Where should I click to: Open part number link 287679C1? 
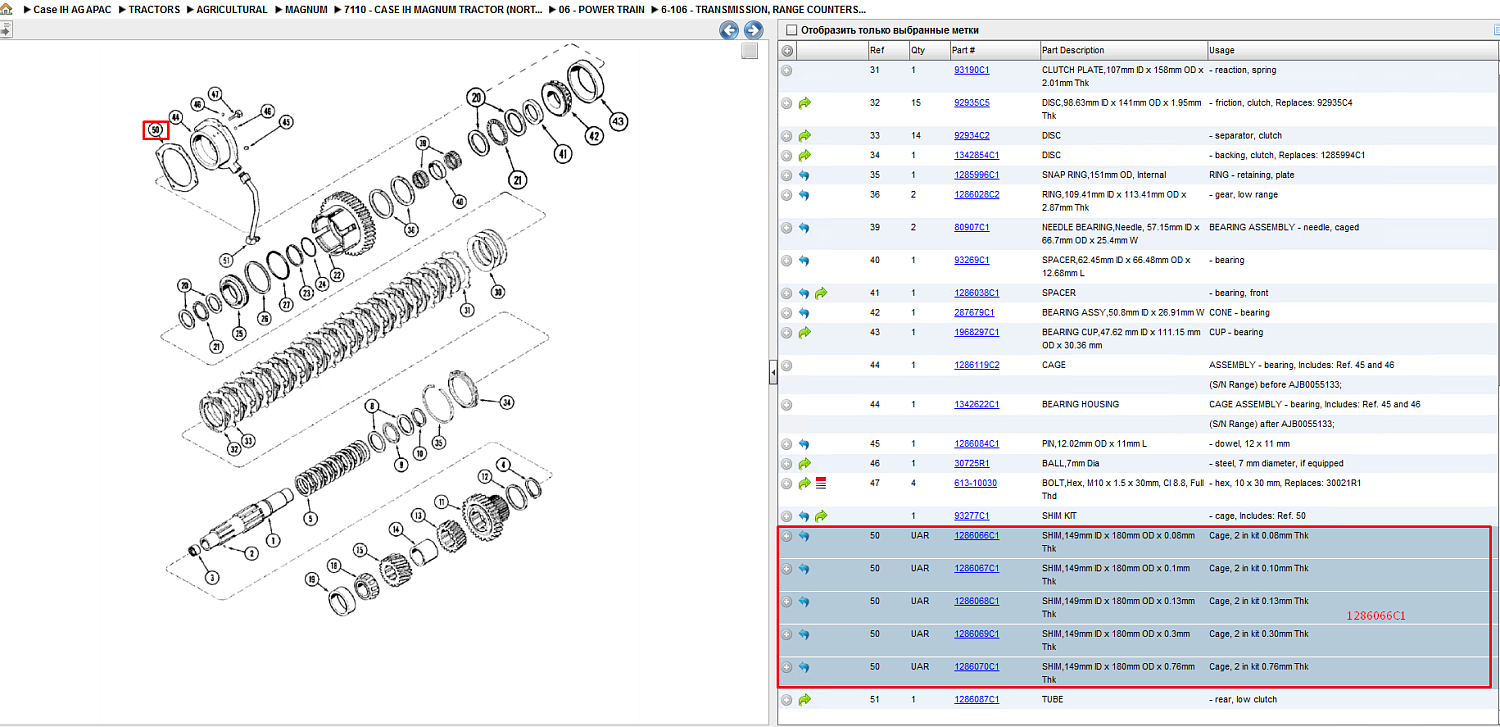pos(974,312)
